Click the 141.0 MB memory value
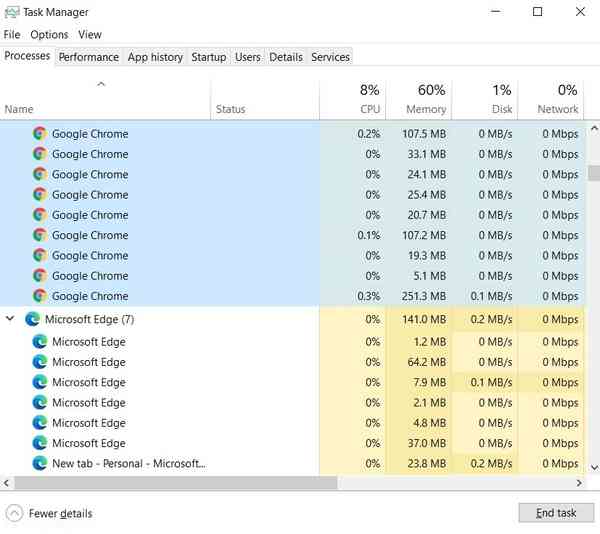This screenshot has width=600, height=534. pos(424,319)
